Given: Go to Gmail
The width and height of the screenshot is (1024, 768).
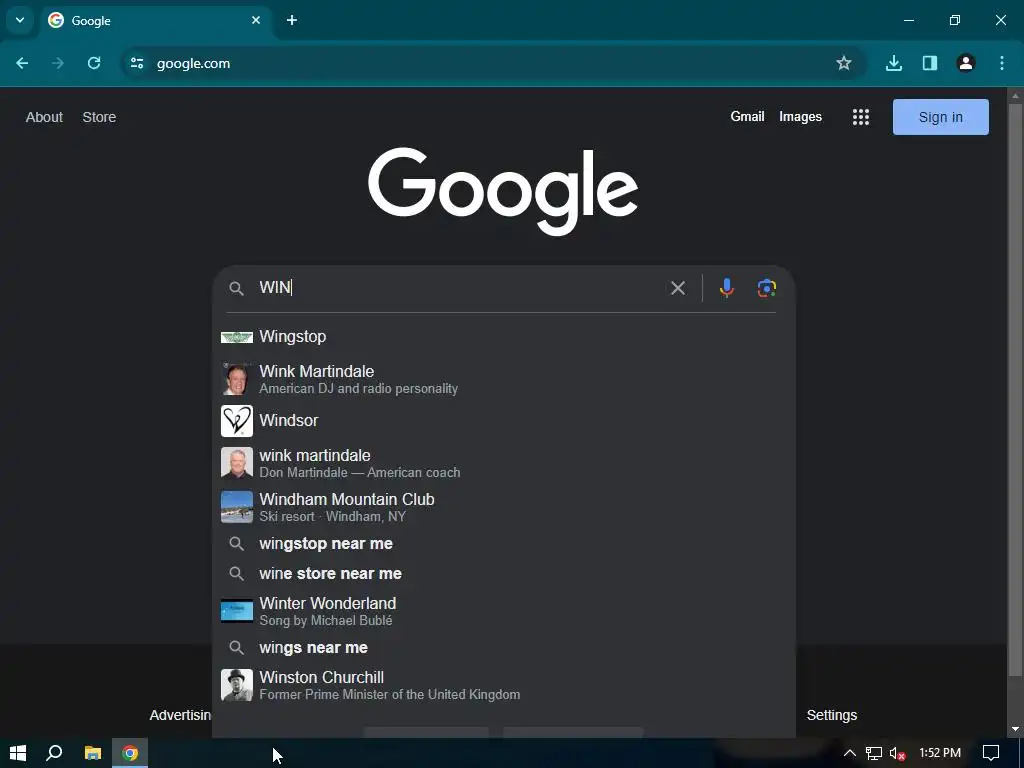Looking at the screenshot, I should click(x=747, y=116).
